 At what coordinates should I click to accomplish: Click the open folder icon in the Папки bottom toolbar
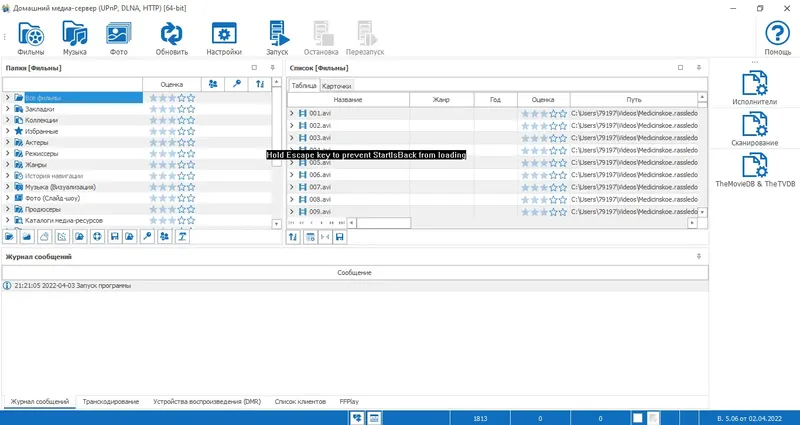click(10, 236)
